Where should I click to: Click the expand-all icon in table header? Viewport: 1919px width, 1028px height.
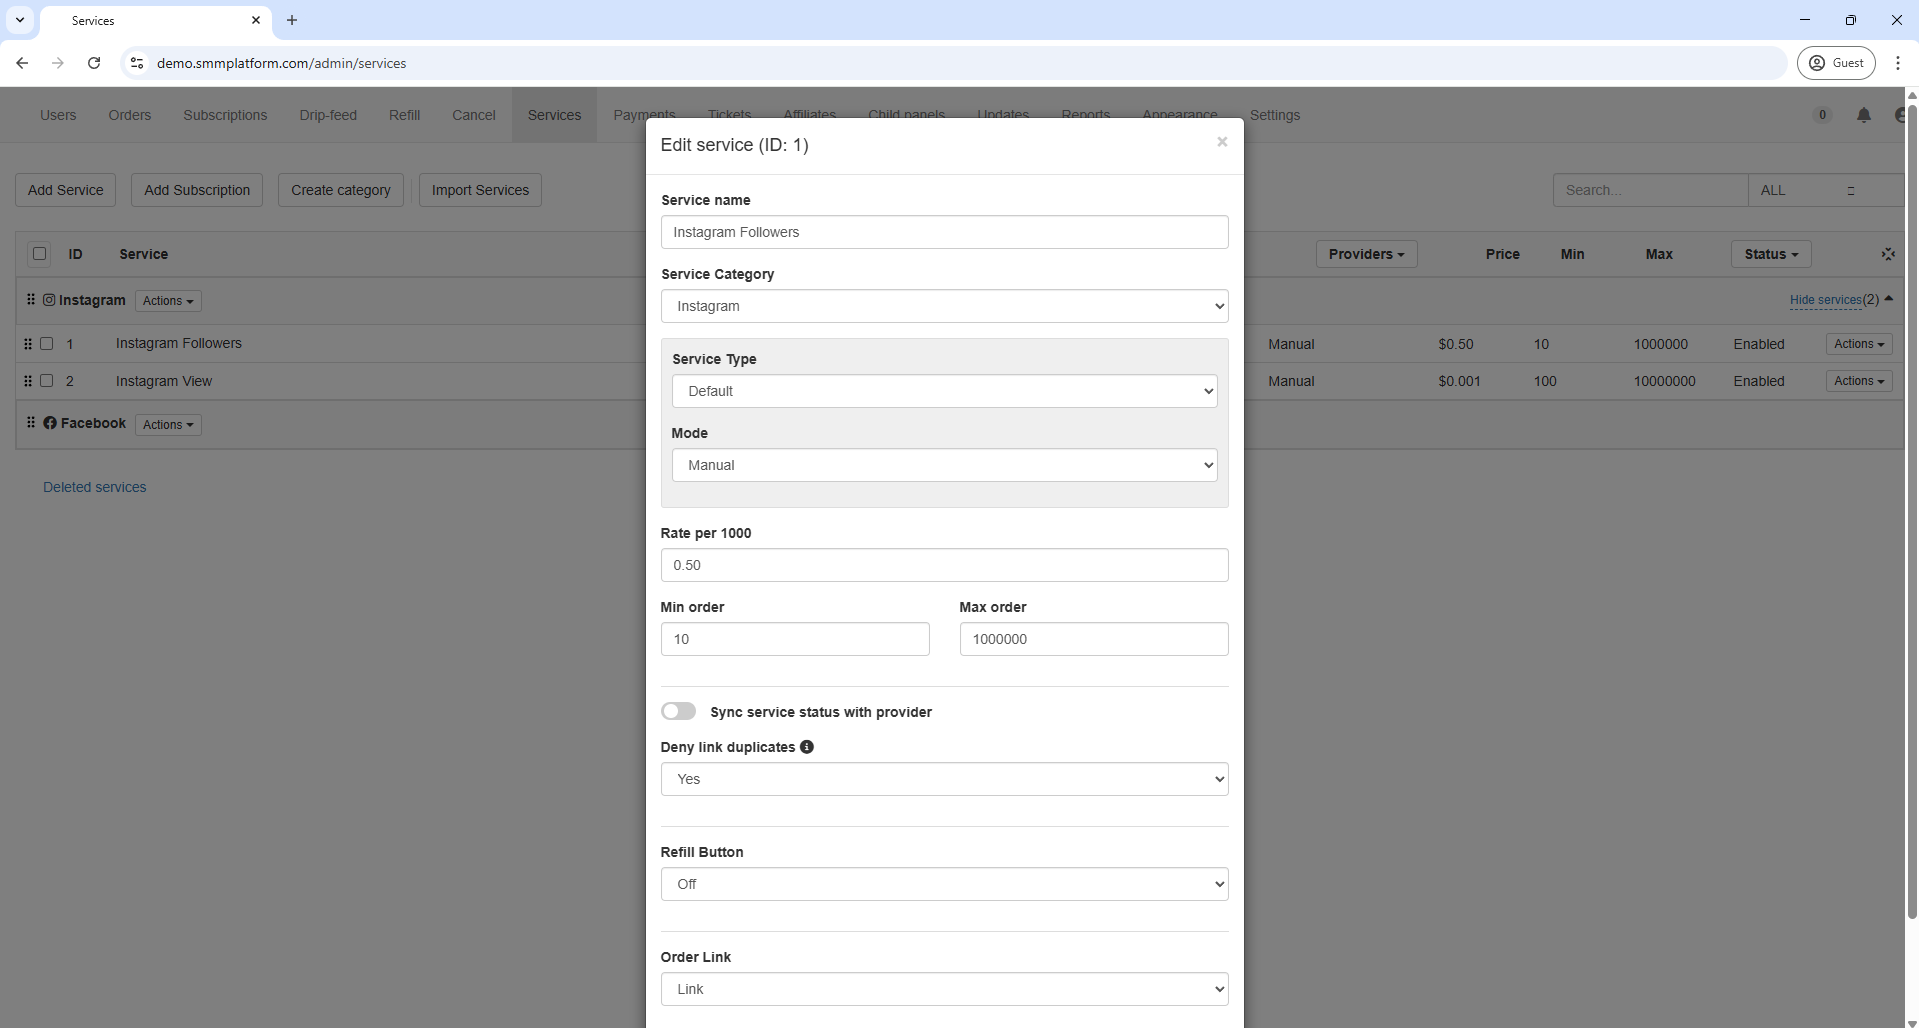tap(1887, 254)
